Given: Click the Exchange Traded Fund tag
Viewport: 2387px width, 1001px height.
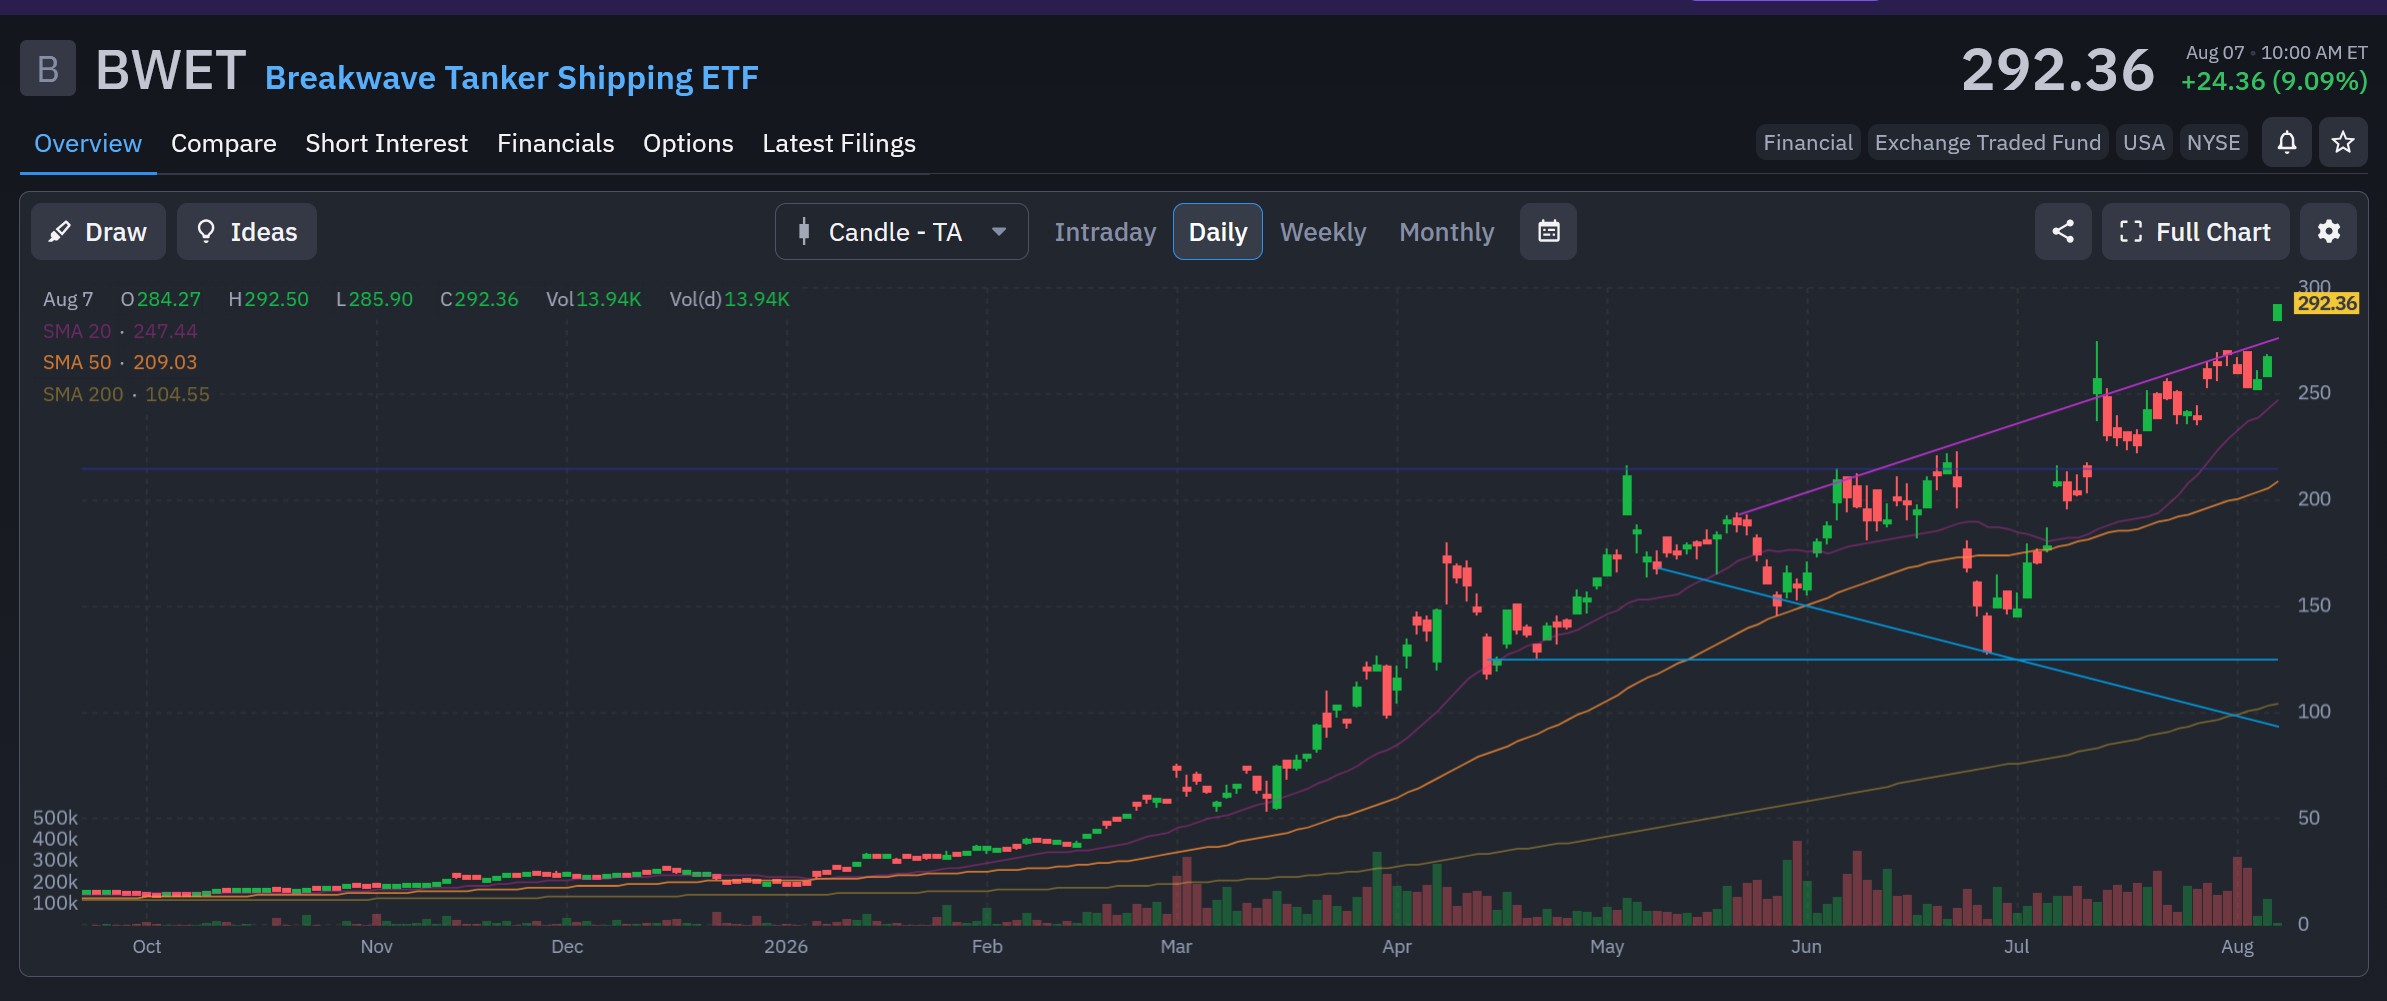Looking at the screenshot, I should pos(1987,143).
